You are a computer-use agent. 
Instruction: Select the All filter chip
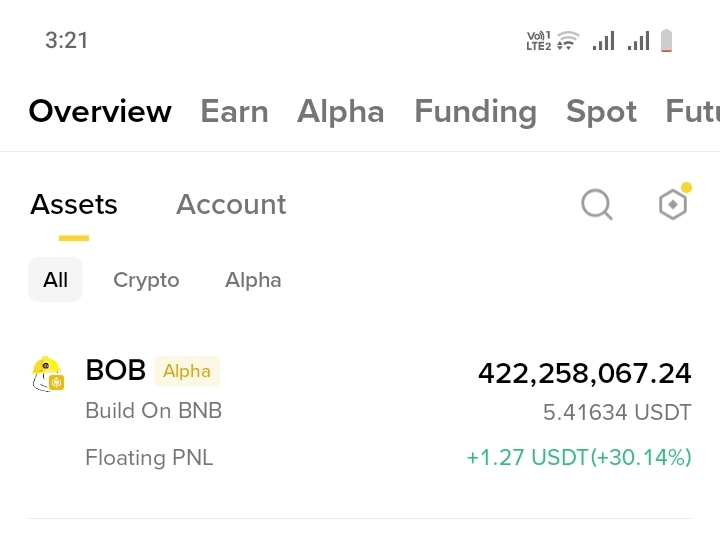56,280
